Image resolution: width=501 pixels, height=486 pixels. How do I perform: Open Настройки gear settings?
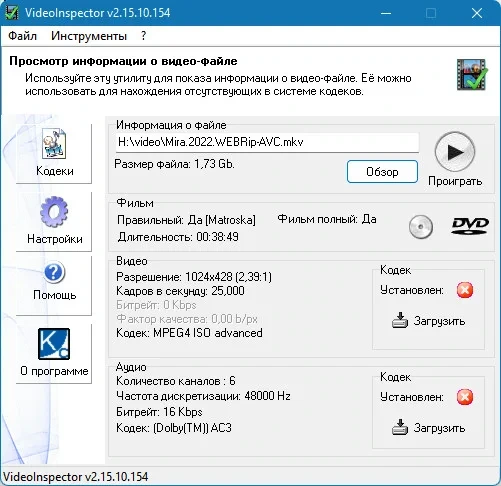[x=54, y=221]
